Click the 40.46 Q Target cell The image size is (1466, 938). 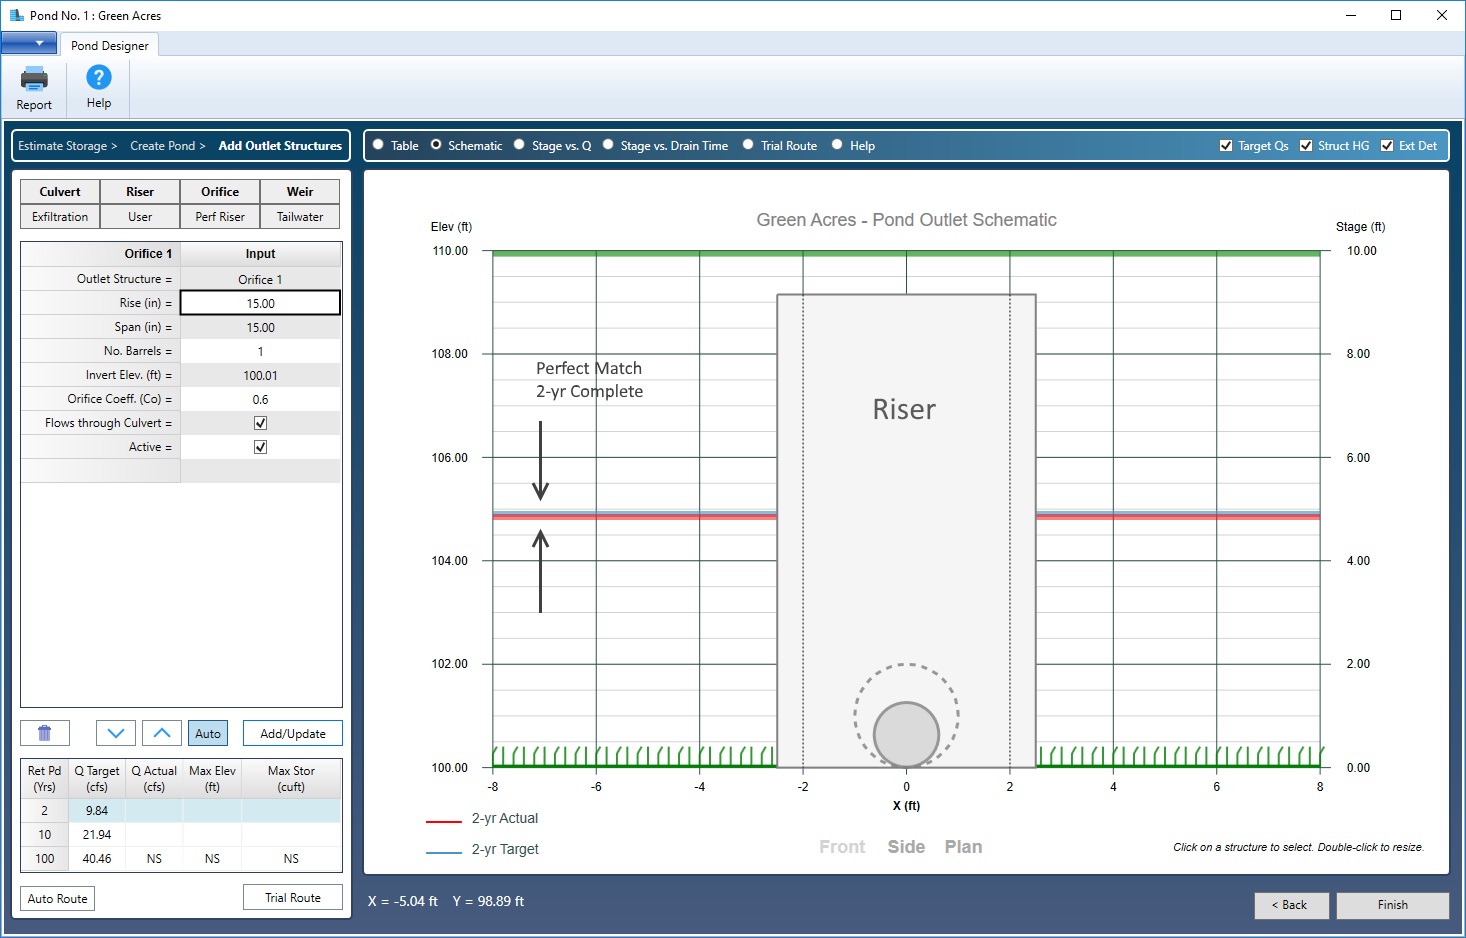97,859
